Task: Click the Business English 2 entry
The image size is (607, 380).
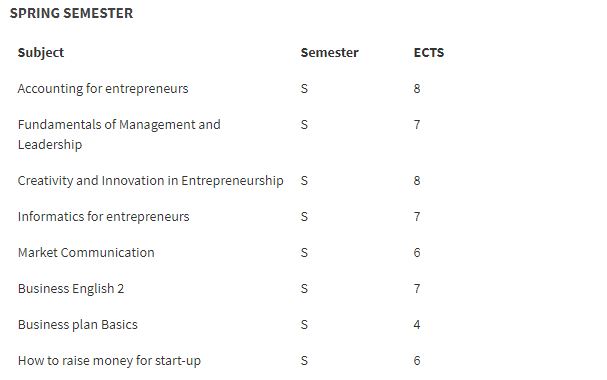Action: pyautogui.click(x=71, y=289)
